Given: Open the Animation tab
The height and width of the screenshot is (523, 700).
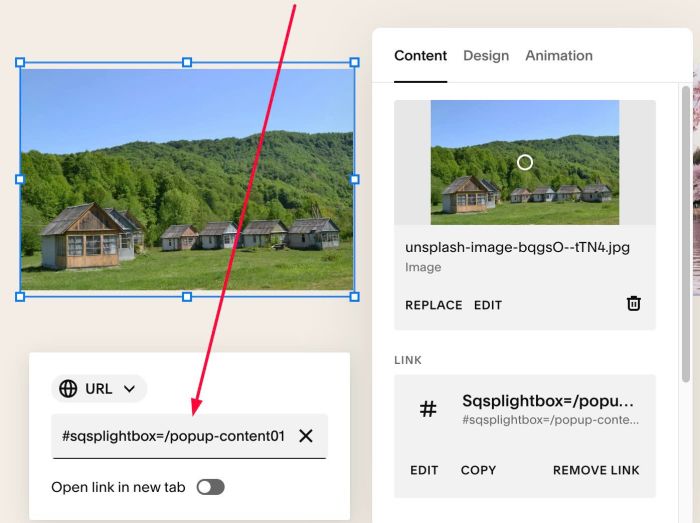Looking at the screenshot, I should point(559,56).
